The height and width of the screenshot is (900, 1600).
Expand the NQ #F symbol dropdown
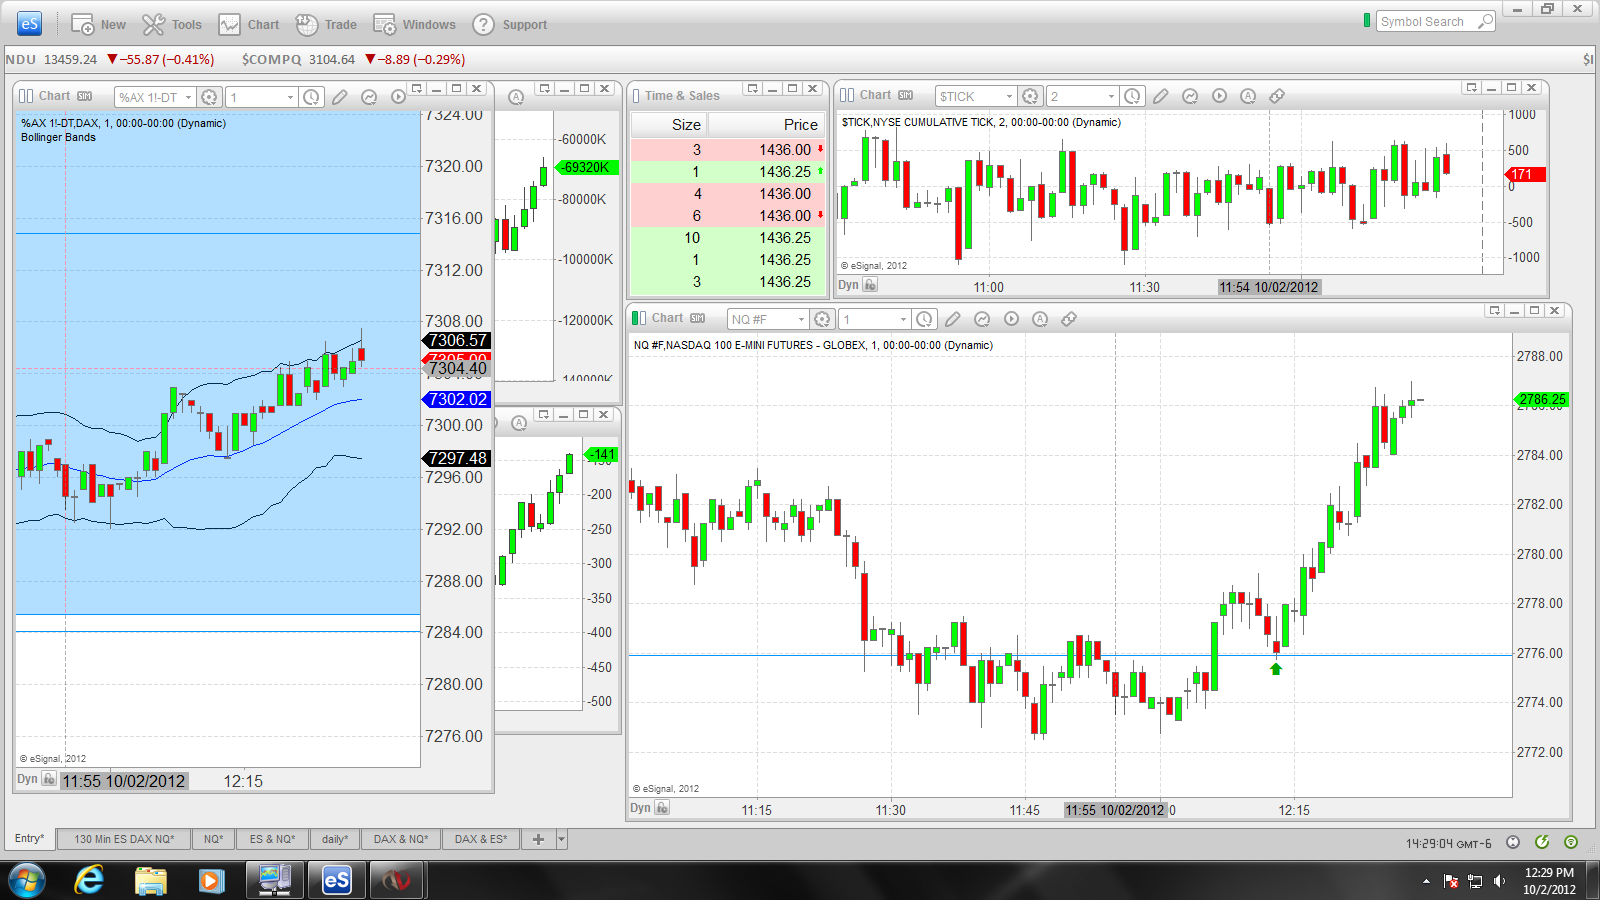click(801, 319)
